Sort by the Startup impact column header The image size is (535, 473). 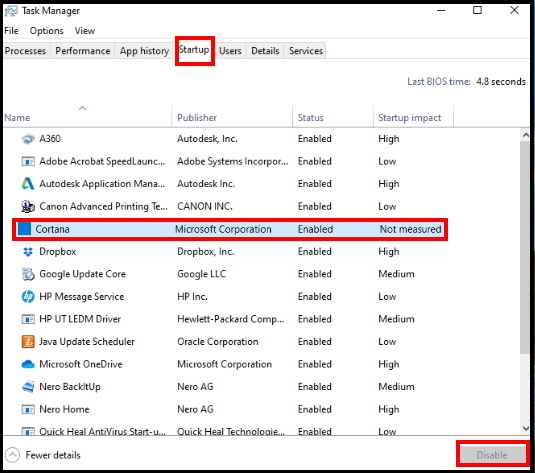pos(409,118)
